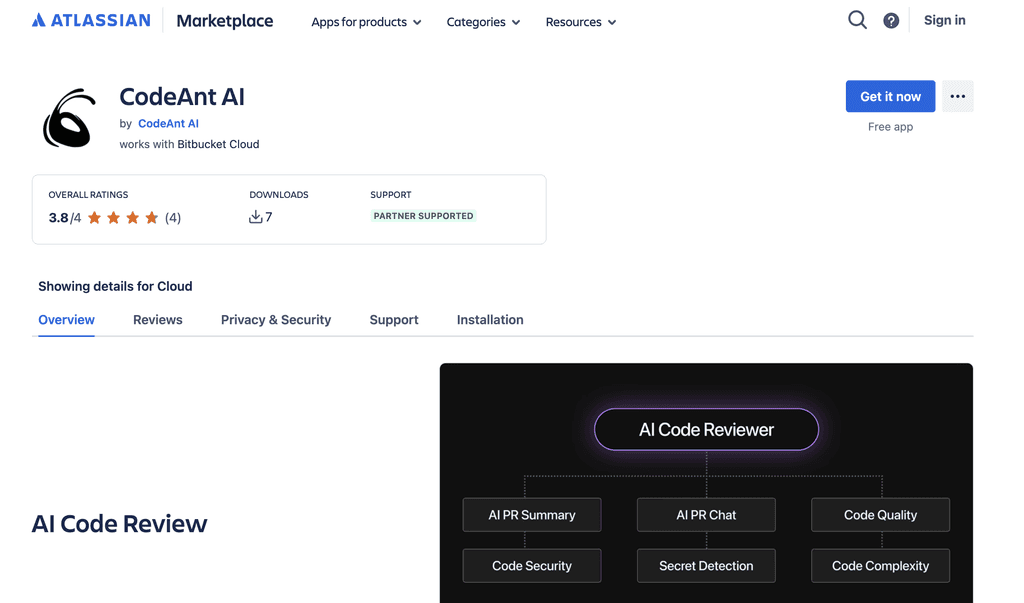1024x603 pixels.
Task: Click the help question mark icon
Action: point(891,19)
